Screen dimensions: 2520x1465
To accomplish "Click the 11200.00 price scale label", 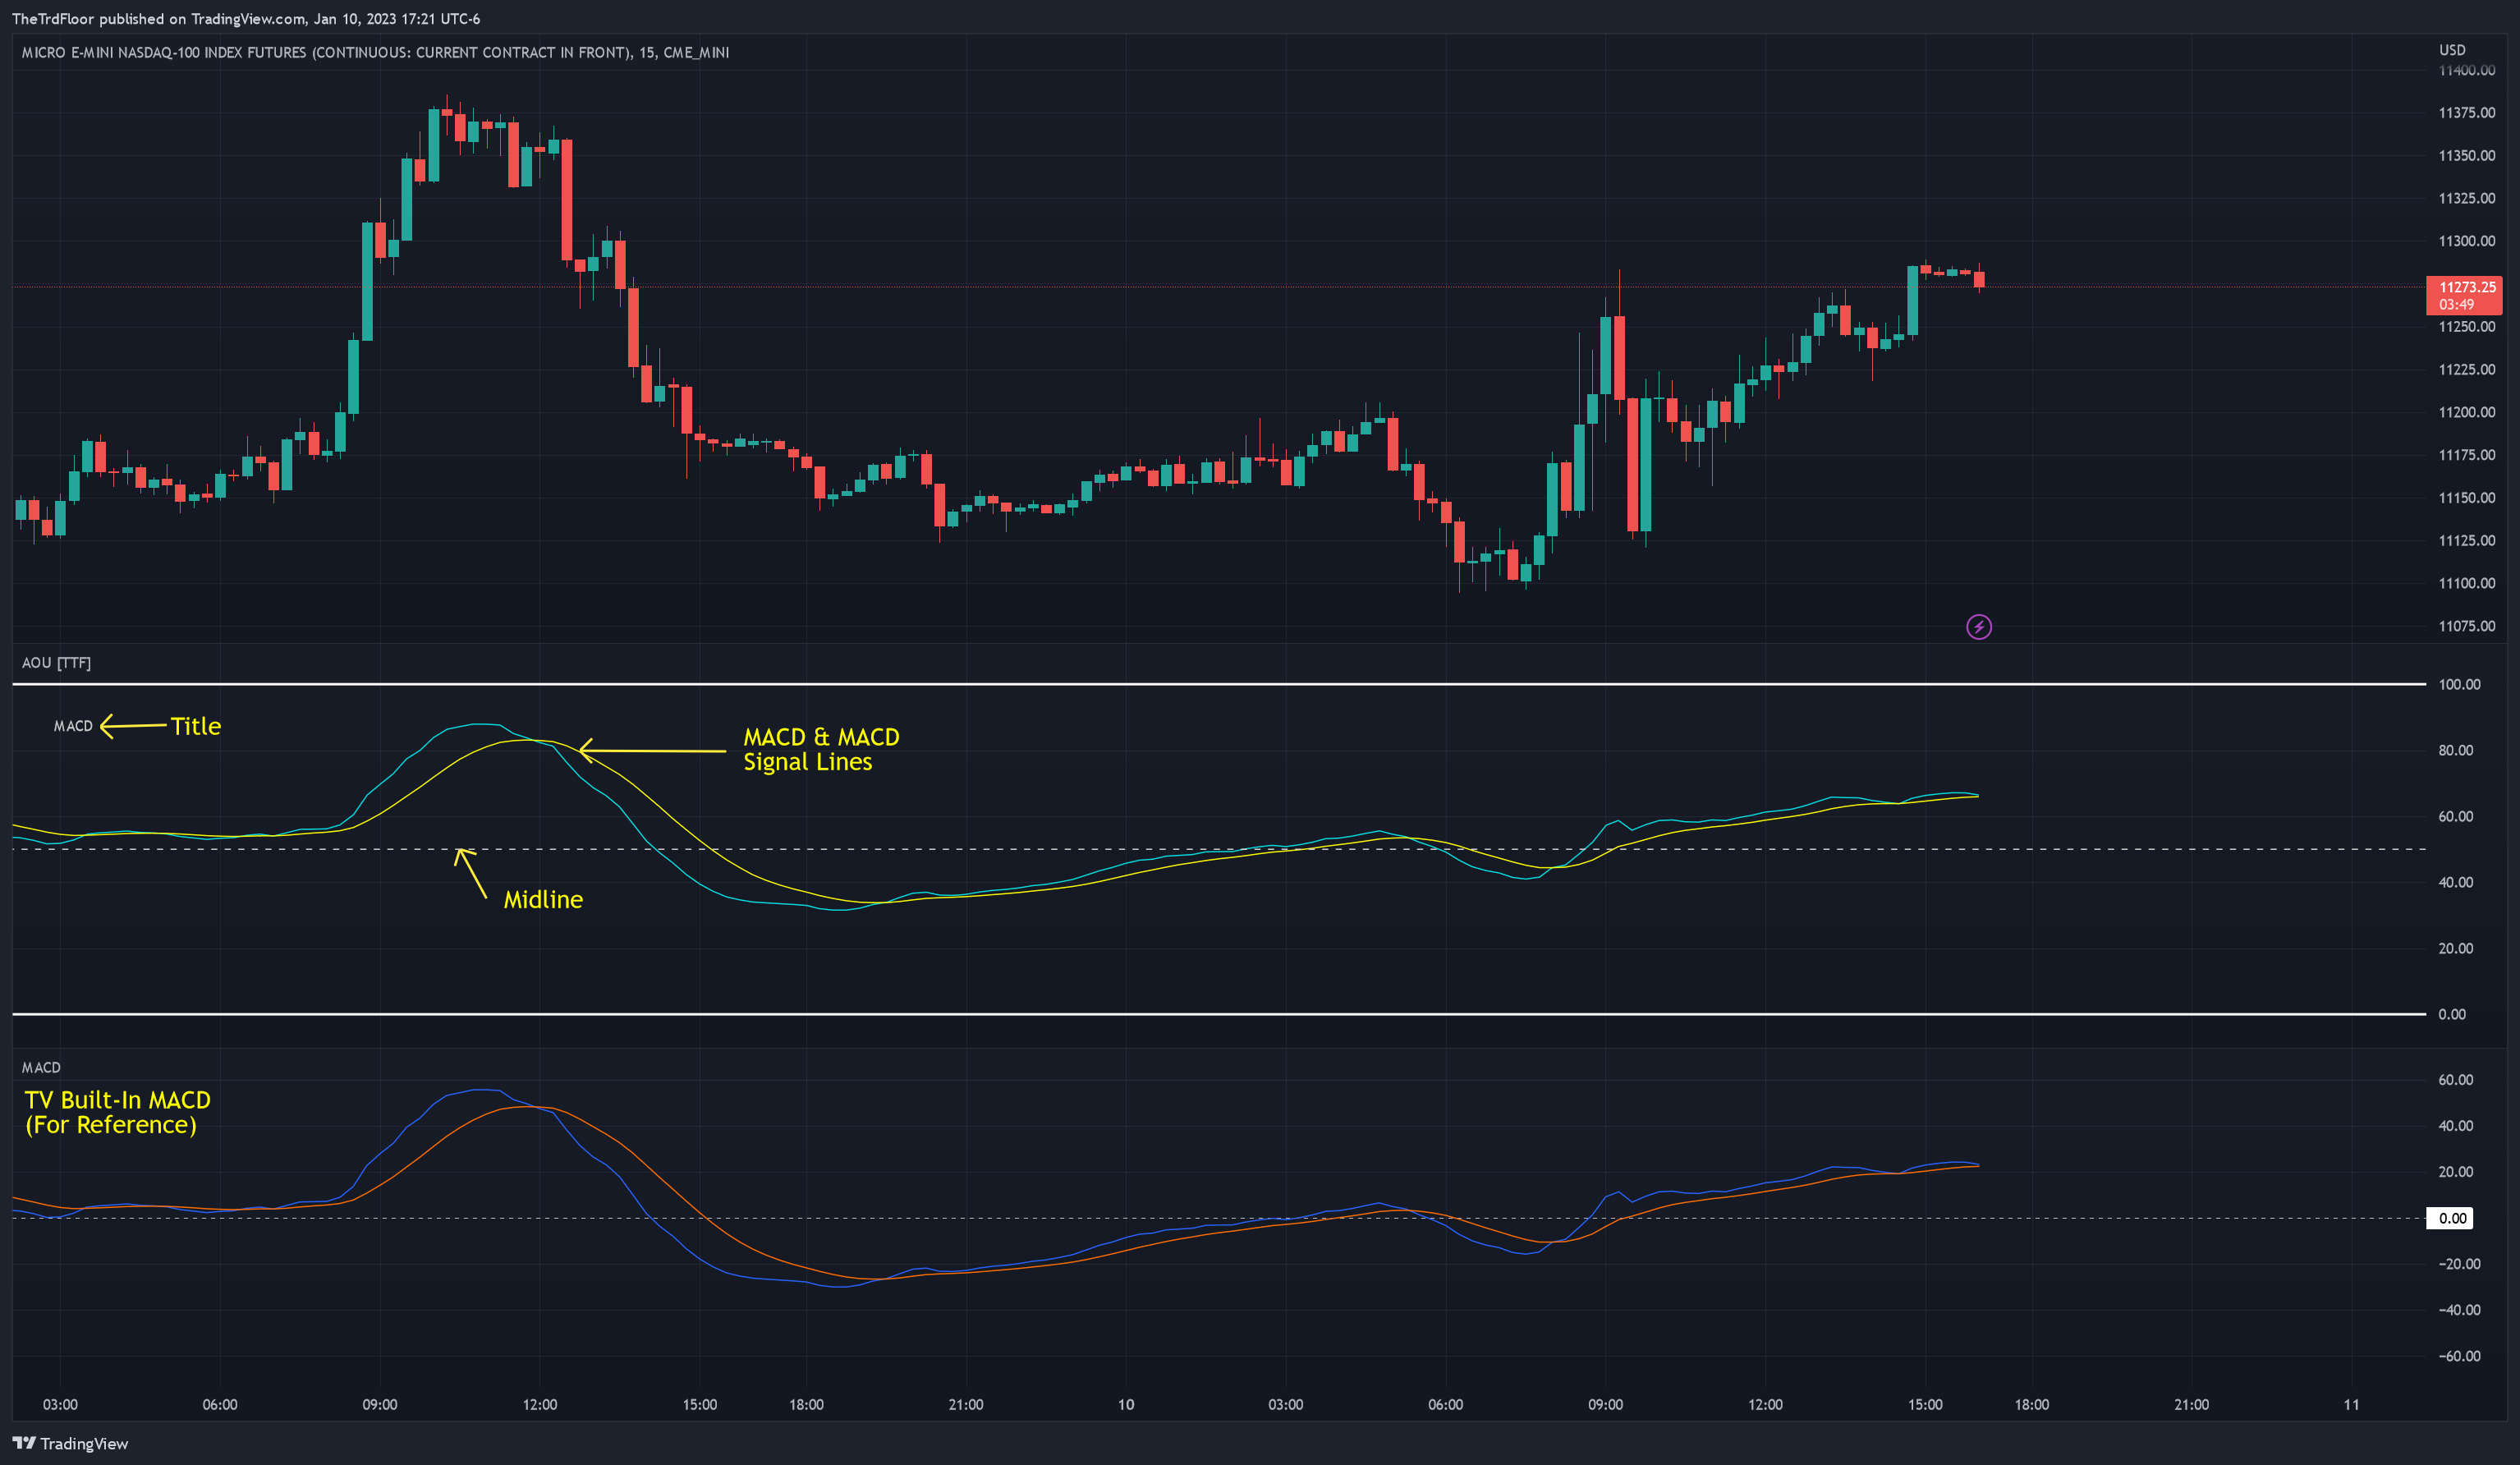I will click(2467, 412).
